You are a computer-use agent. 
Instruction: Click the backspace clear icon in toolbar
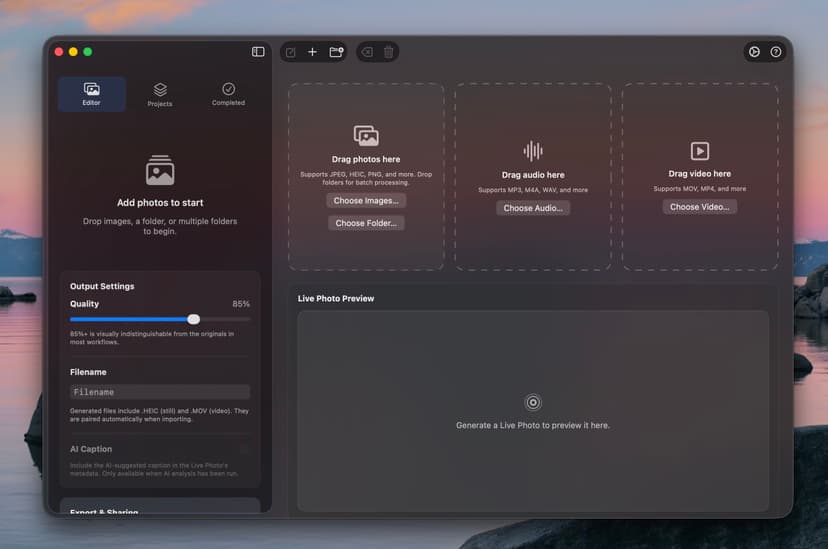367,52
